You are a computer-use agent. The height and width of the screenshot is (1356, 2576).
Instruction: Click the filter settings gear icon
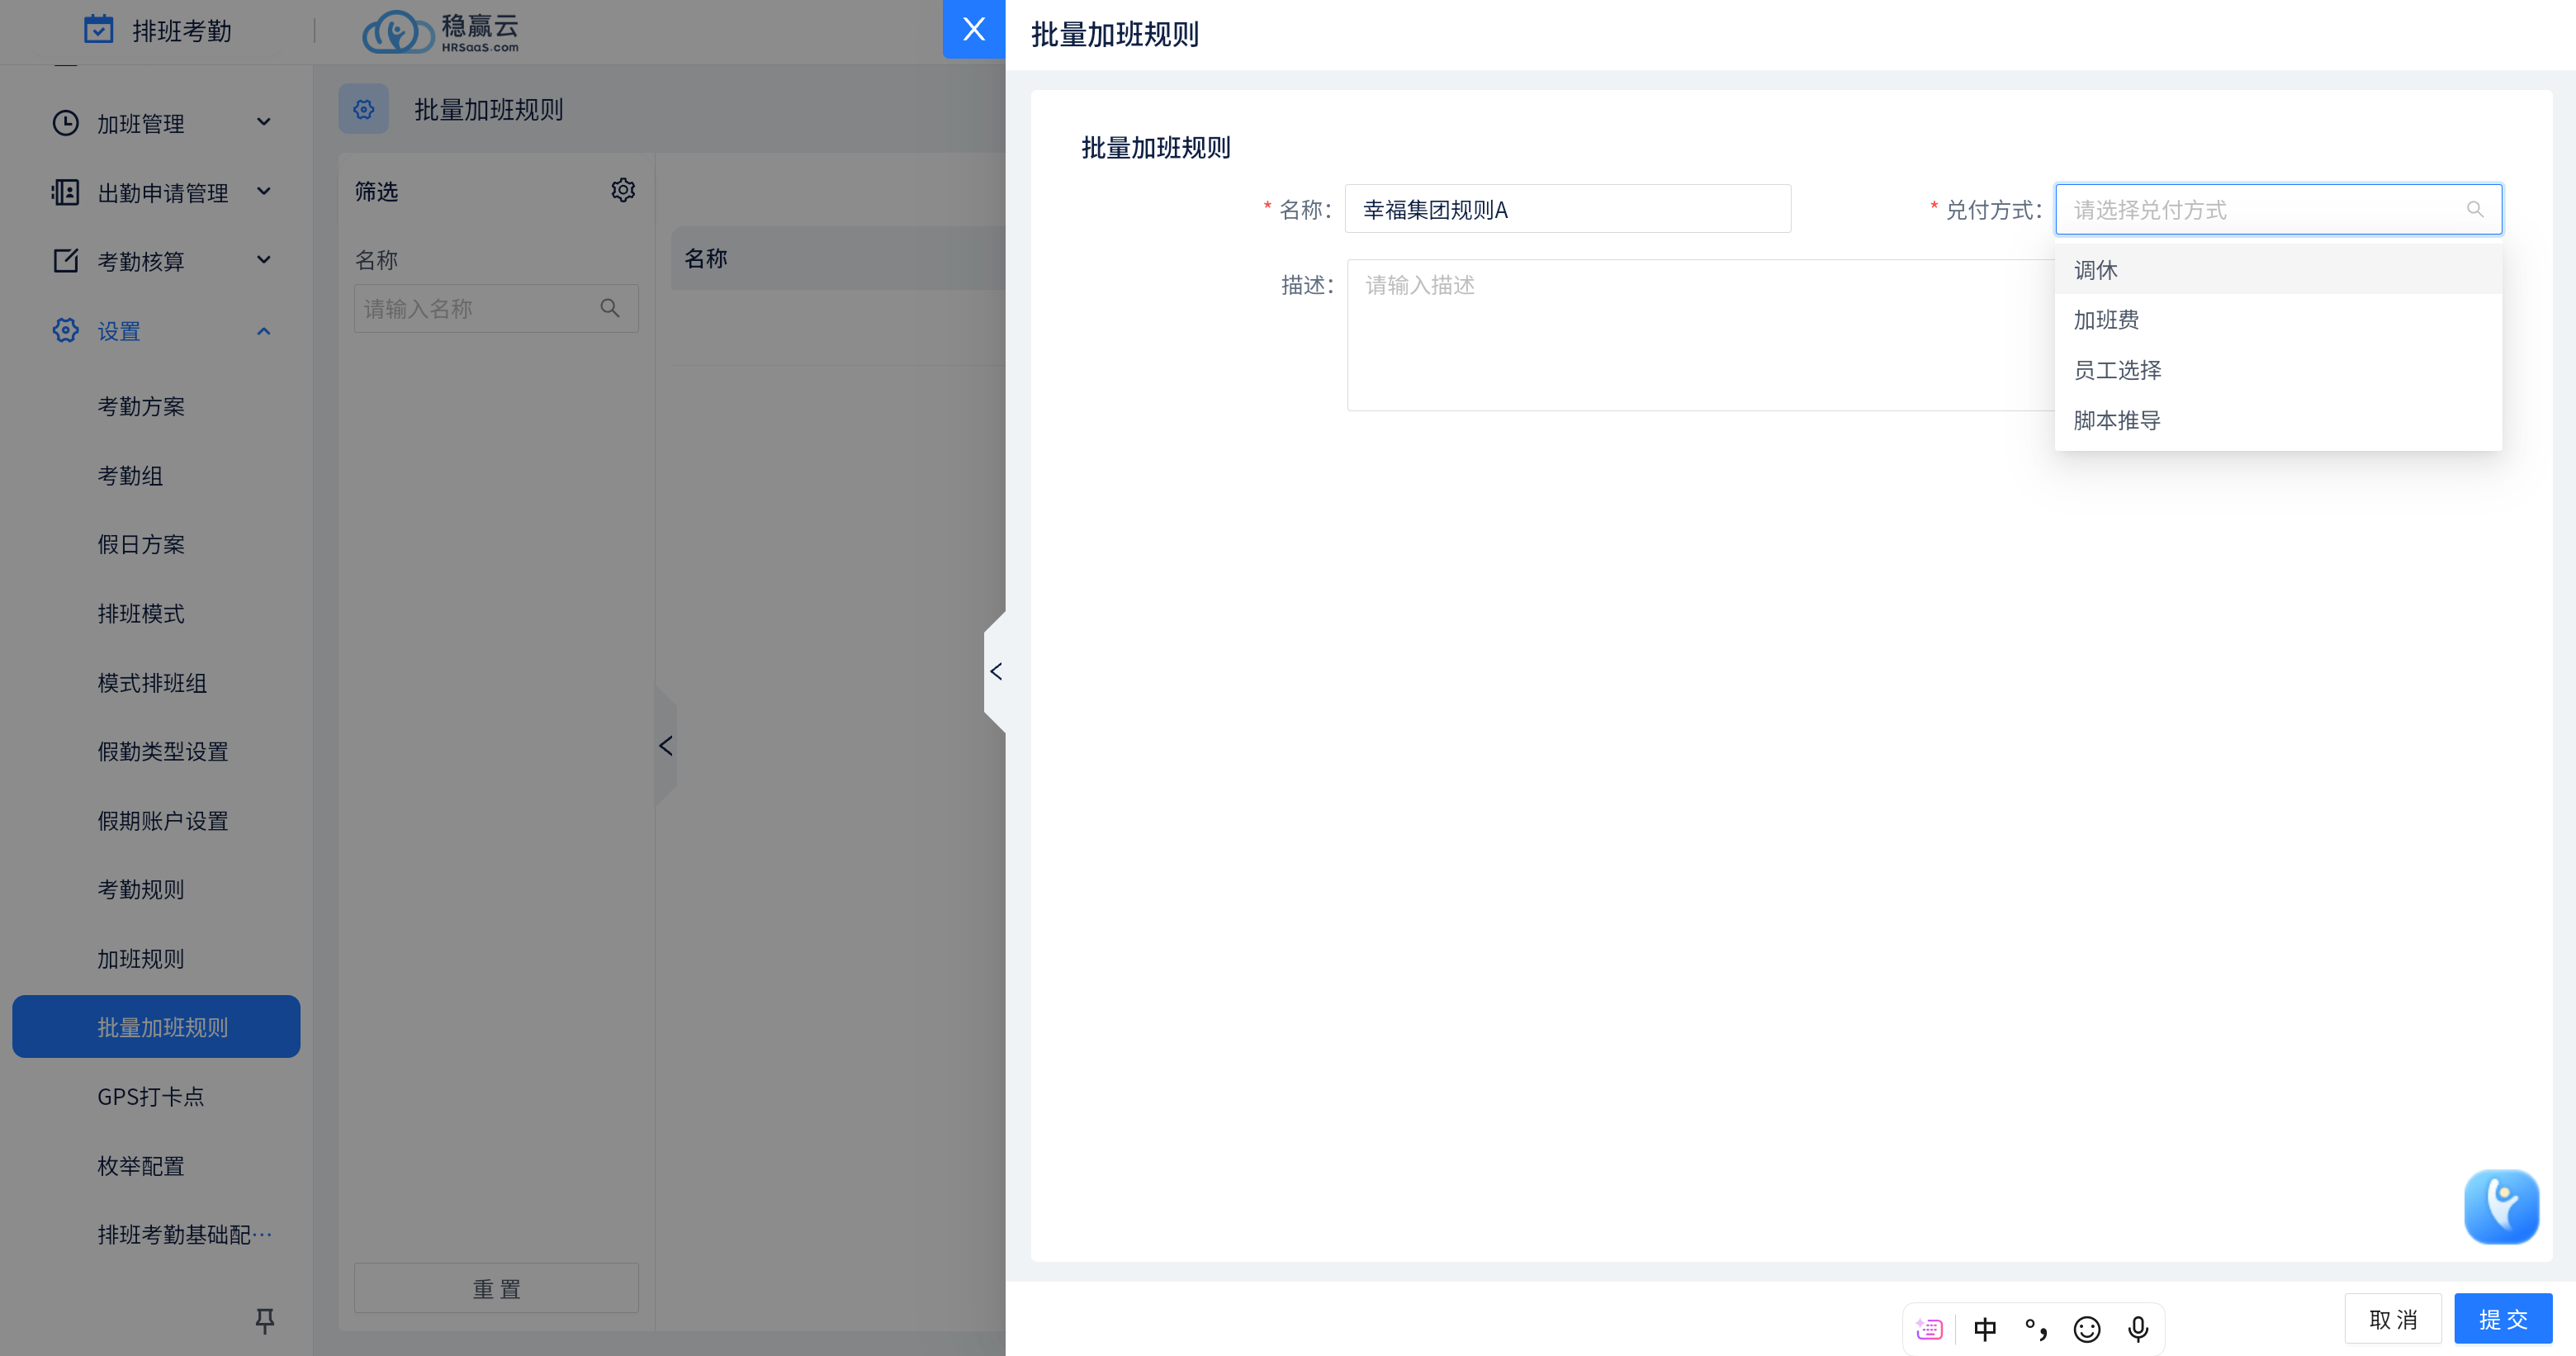click(x=623, y=190)
